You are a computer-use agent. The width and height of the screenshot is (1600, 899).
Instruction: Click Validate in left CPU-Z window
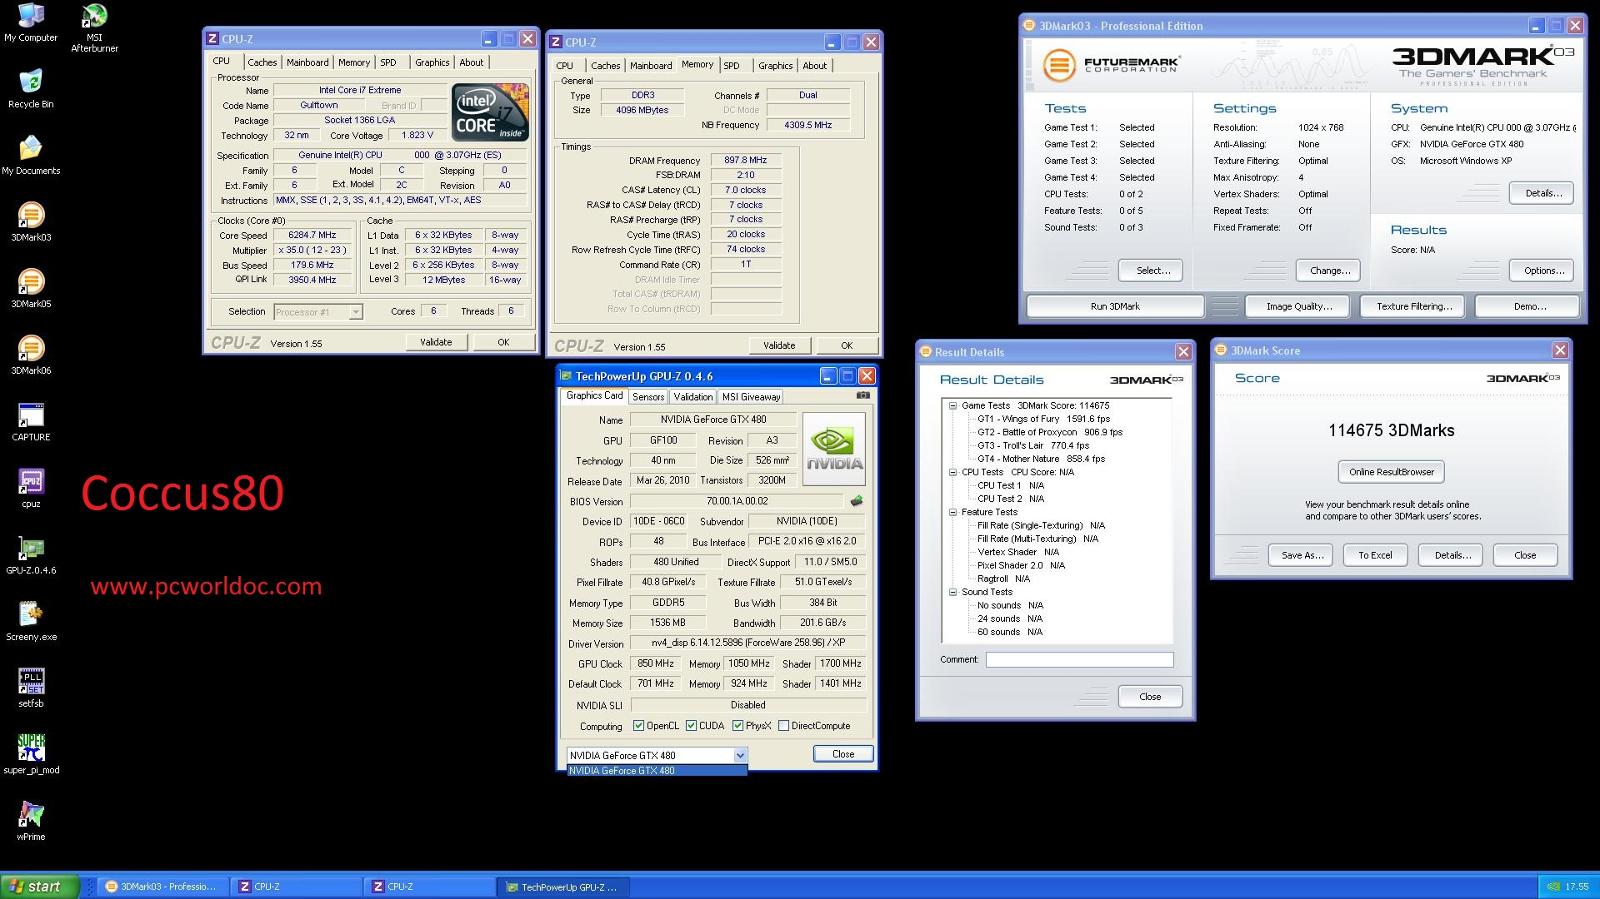pos(436,342)
